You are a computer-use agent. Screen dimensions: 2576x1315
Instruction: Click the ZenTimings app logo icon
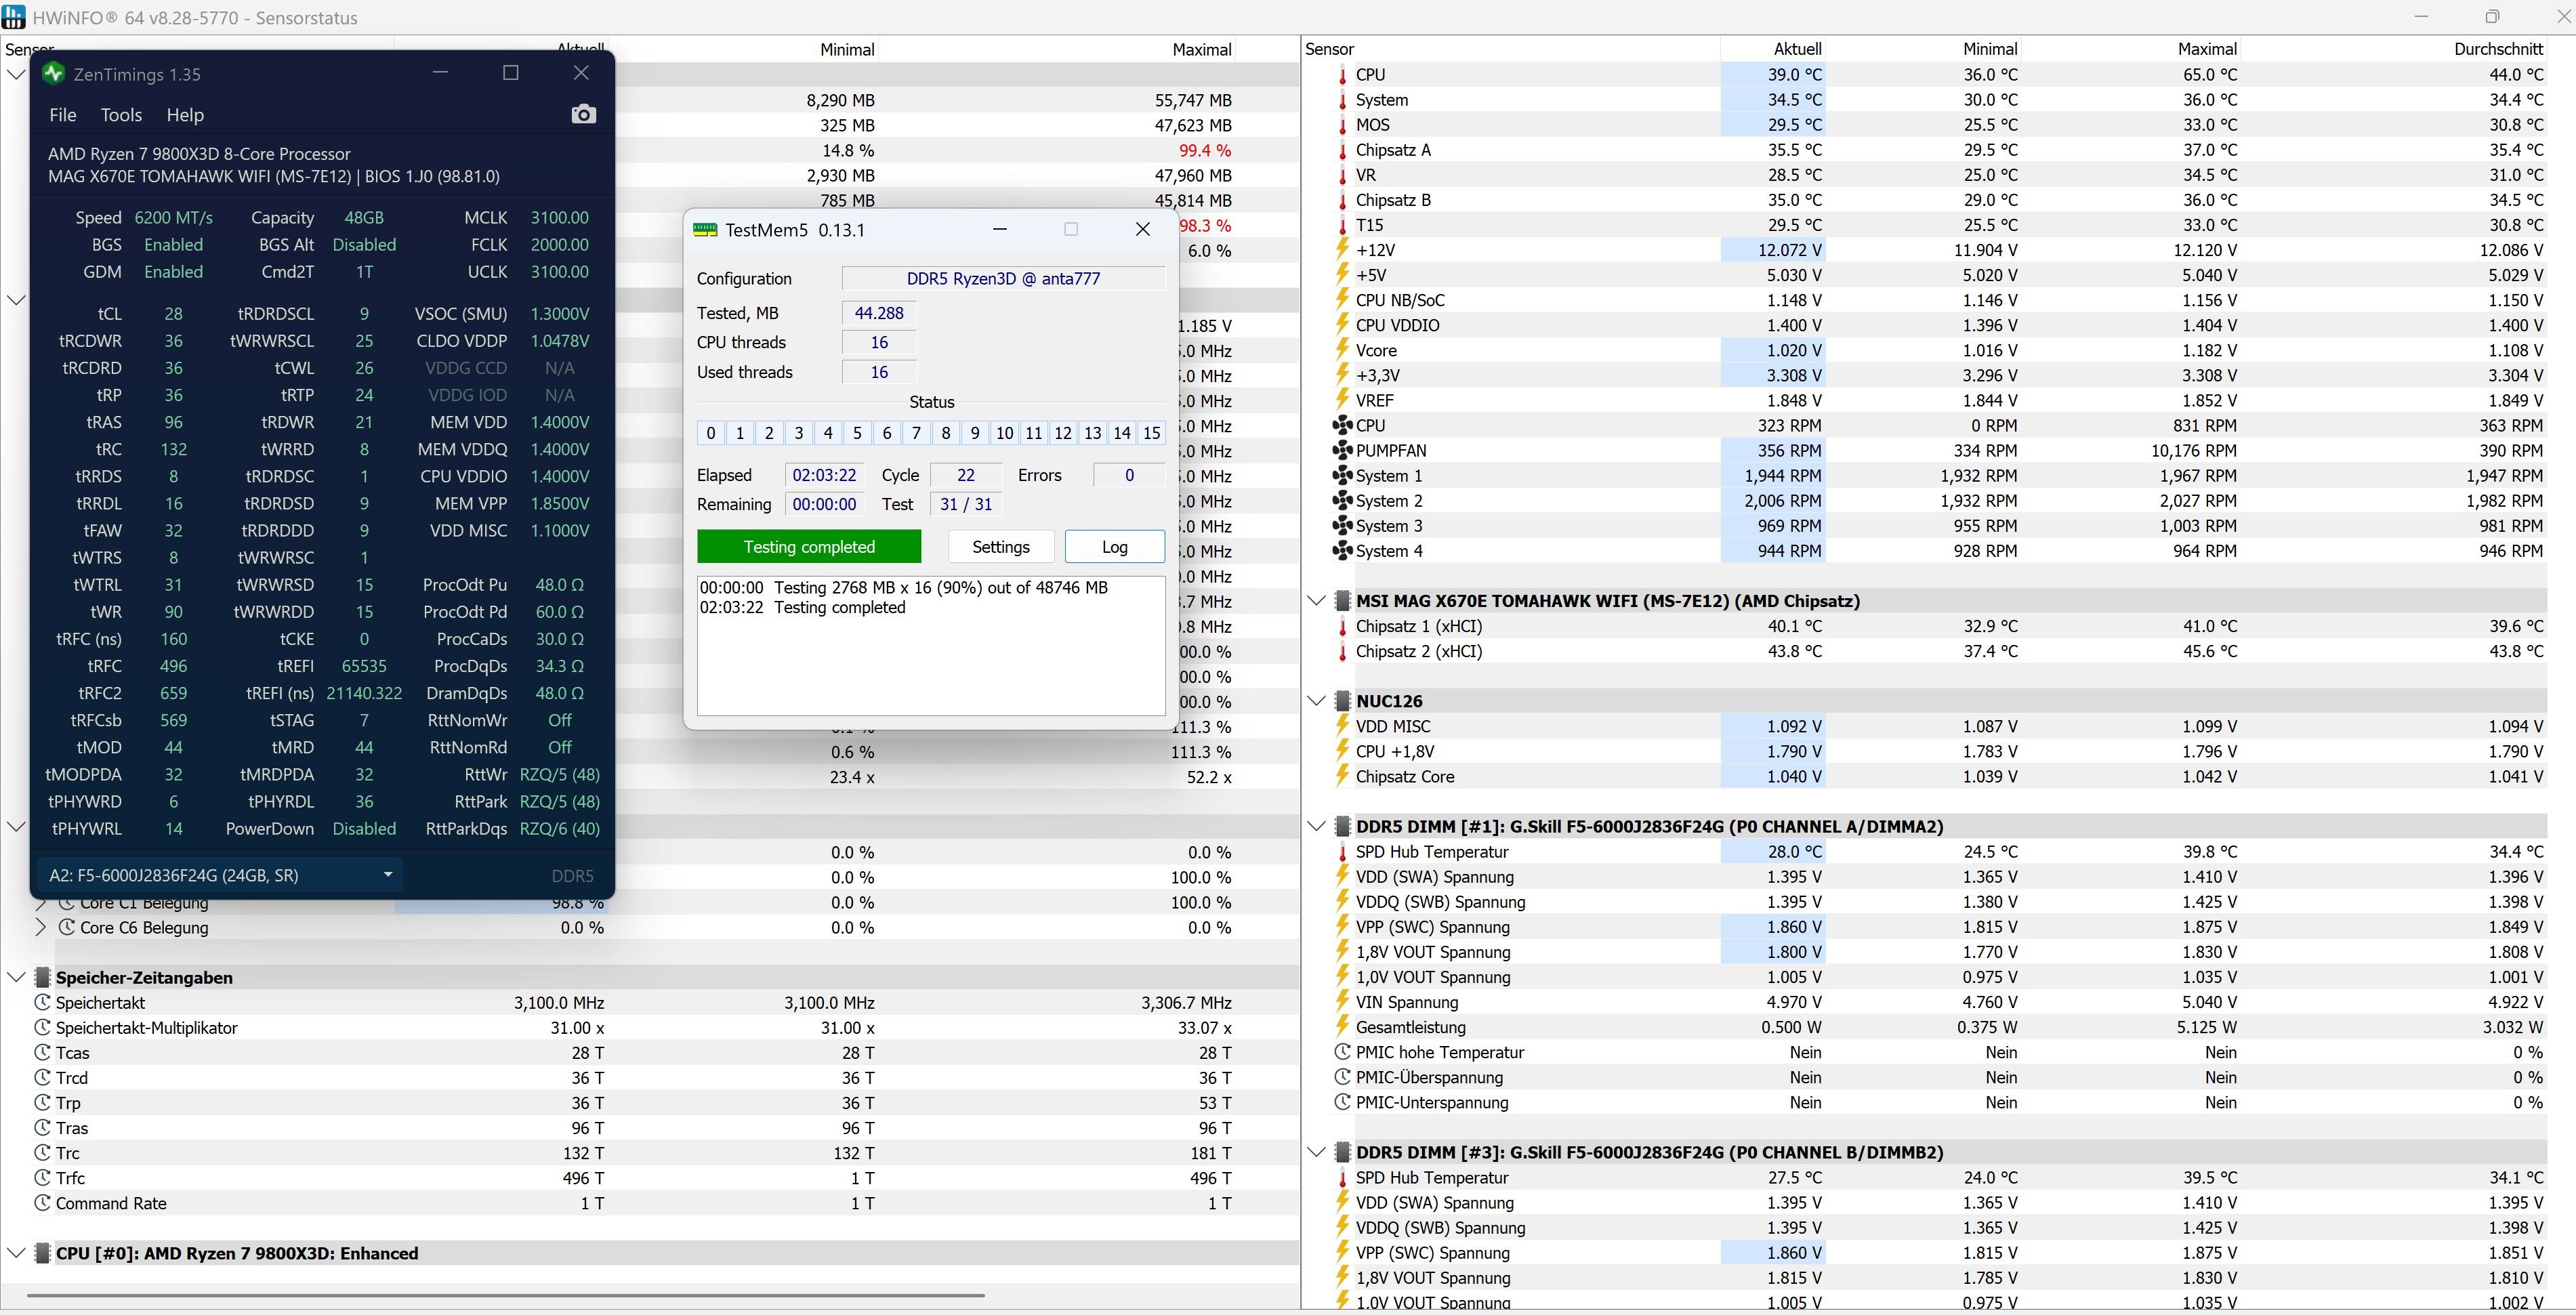click(x=54, y=74)
